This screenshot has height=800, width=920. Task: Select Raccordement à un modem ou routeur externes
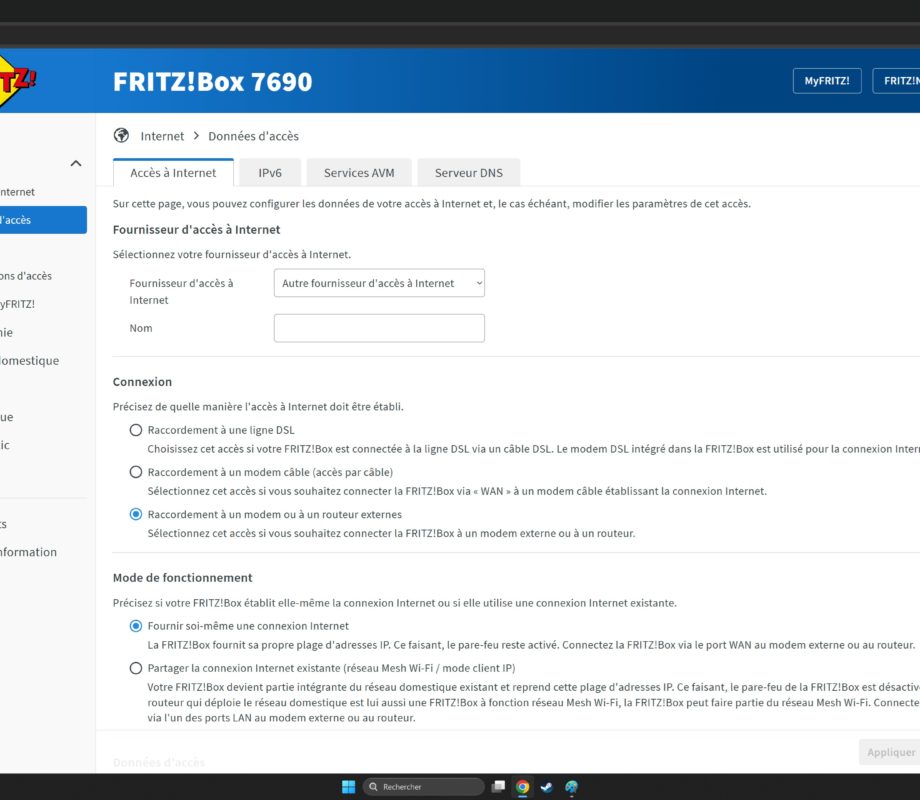click(x=136, y=515)
